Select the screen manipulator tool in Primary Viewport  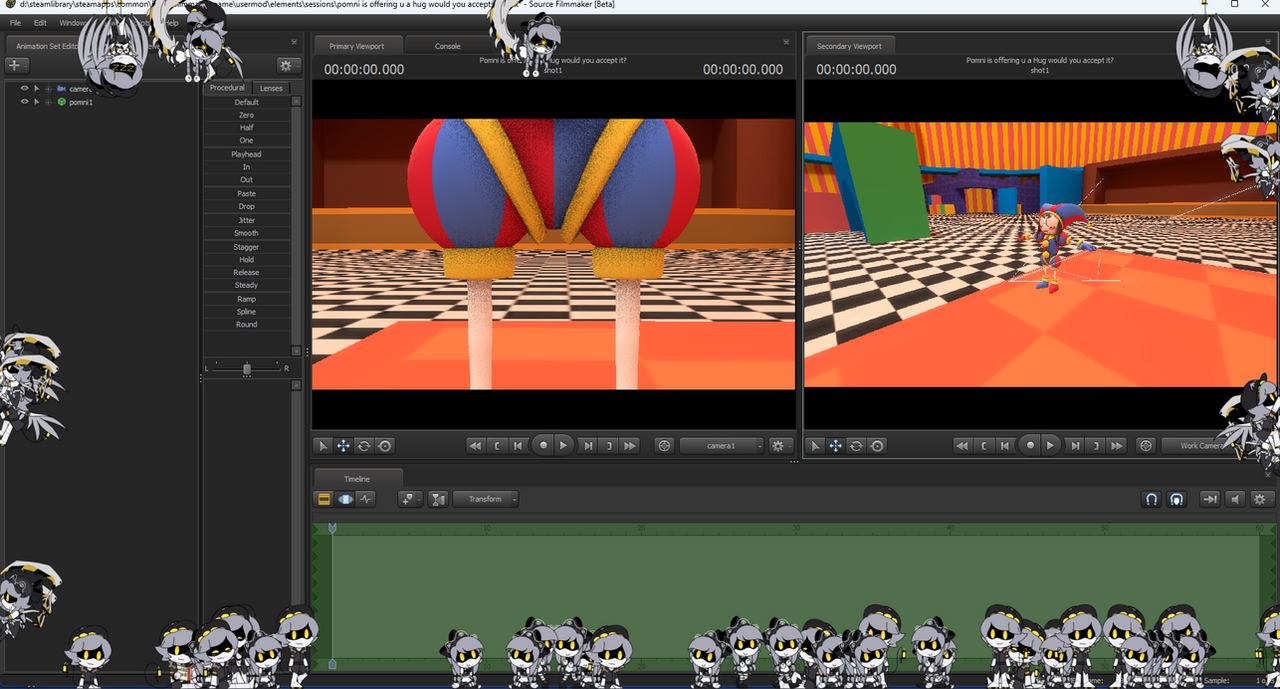[385, 446]
